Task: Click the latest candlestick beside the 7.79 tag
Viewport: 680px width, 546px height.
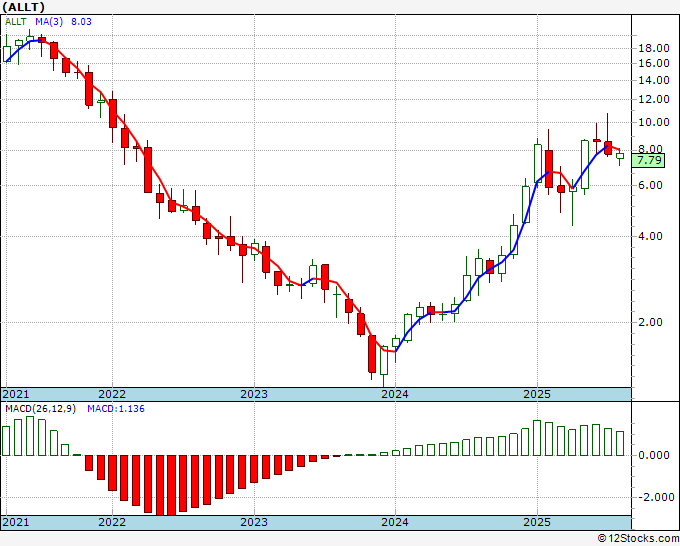Action: (620, 156)
